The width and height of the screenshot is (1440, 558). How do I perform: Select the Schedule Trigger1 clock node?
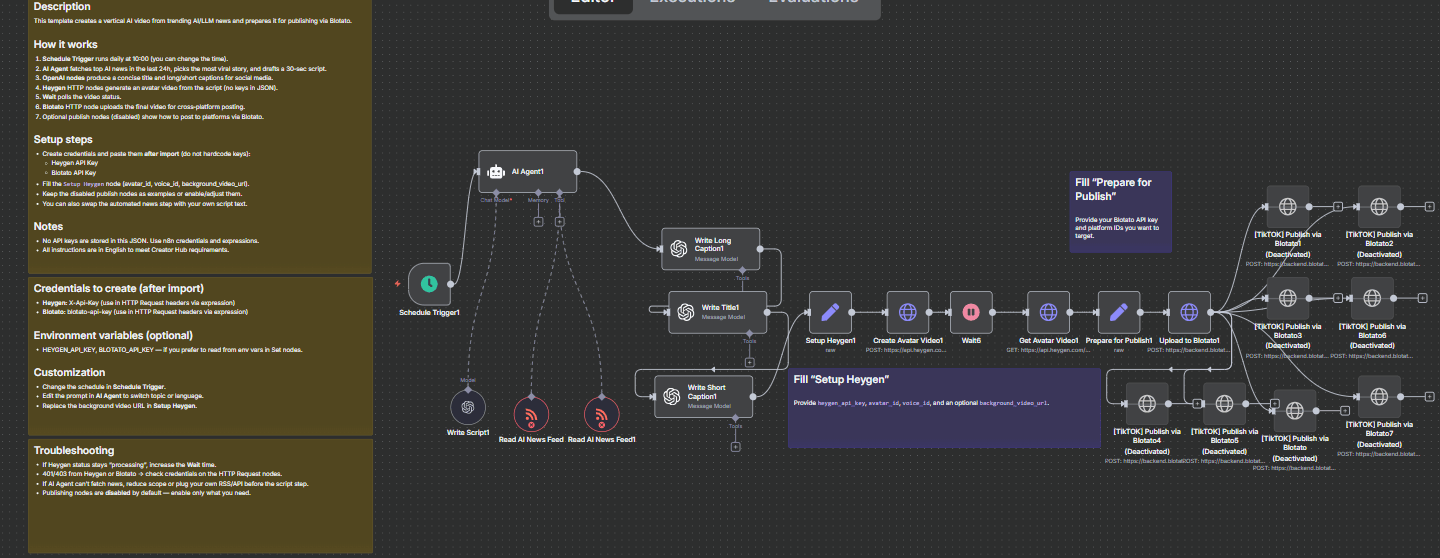(x=429, y=284)
